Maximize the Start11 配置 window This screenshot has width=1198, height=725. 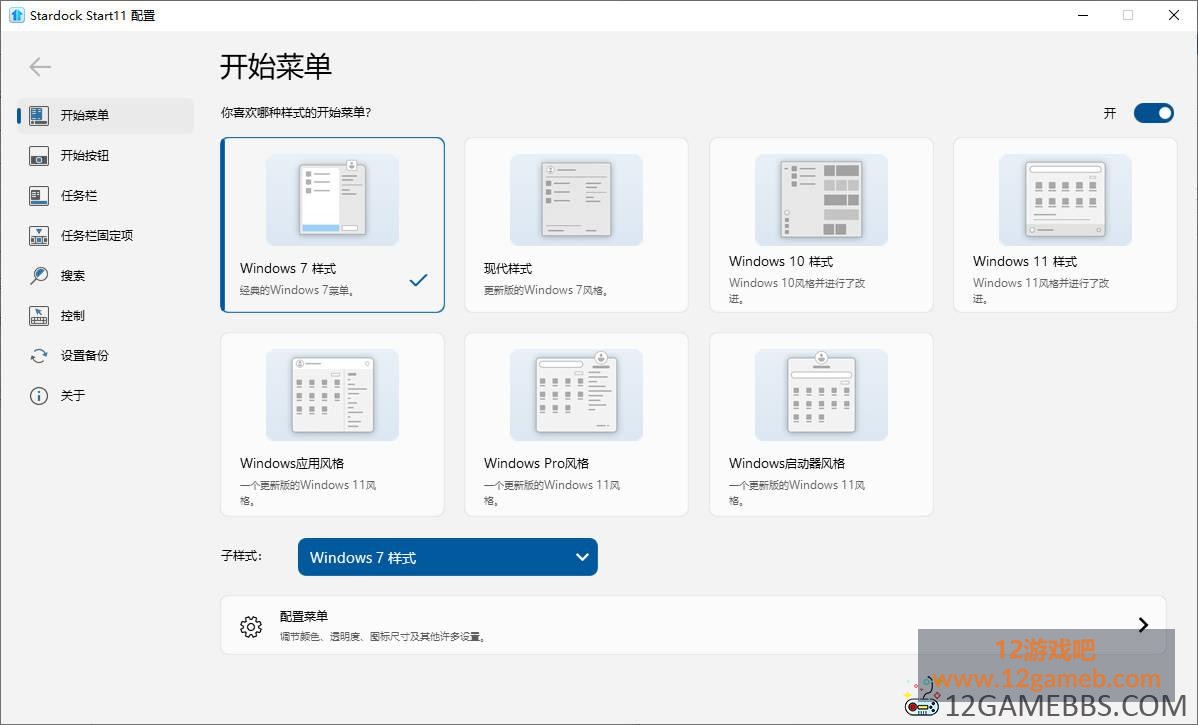tap(1128, 15)
